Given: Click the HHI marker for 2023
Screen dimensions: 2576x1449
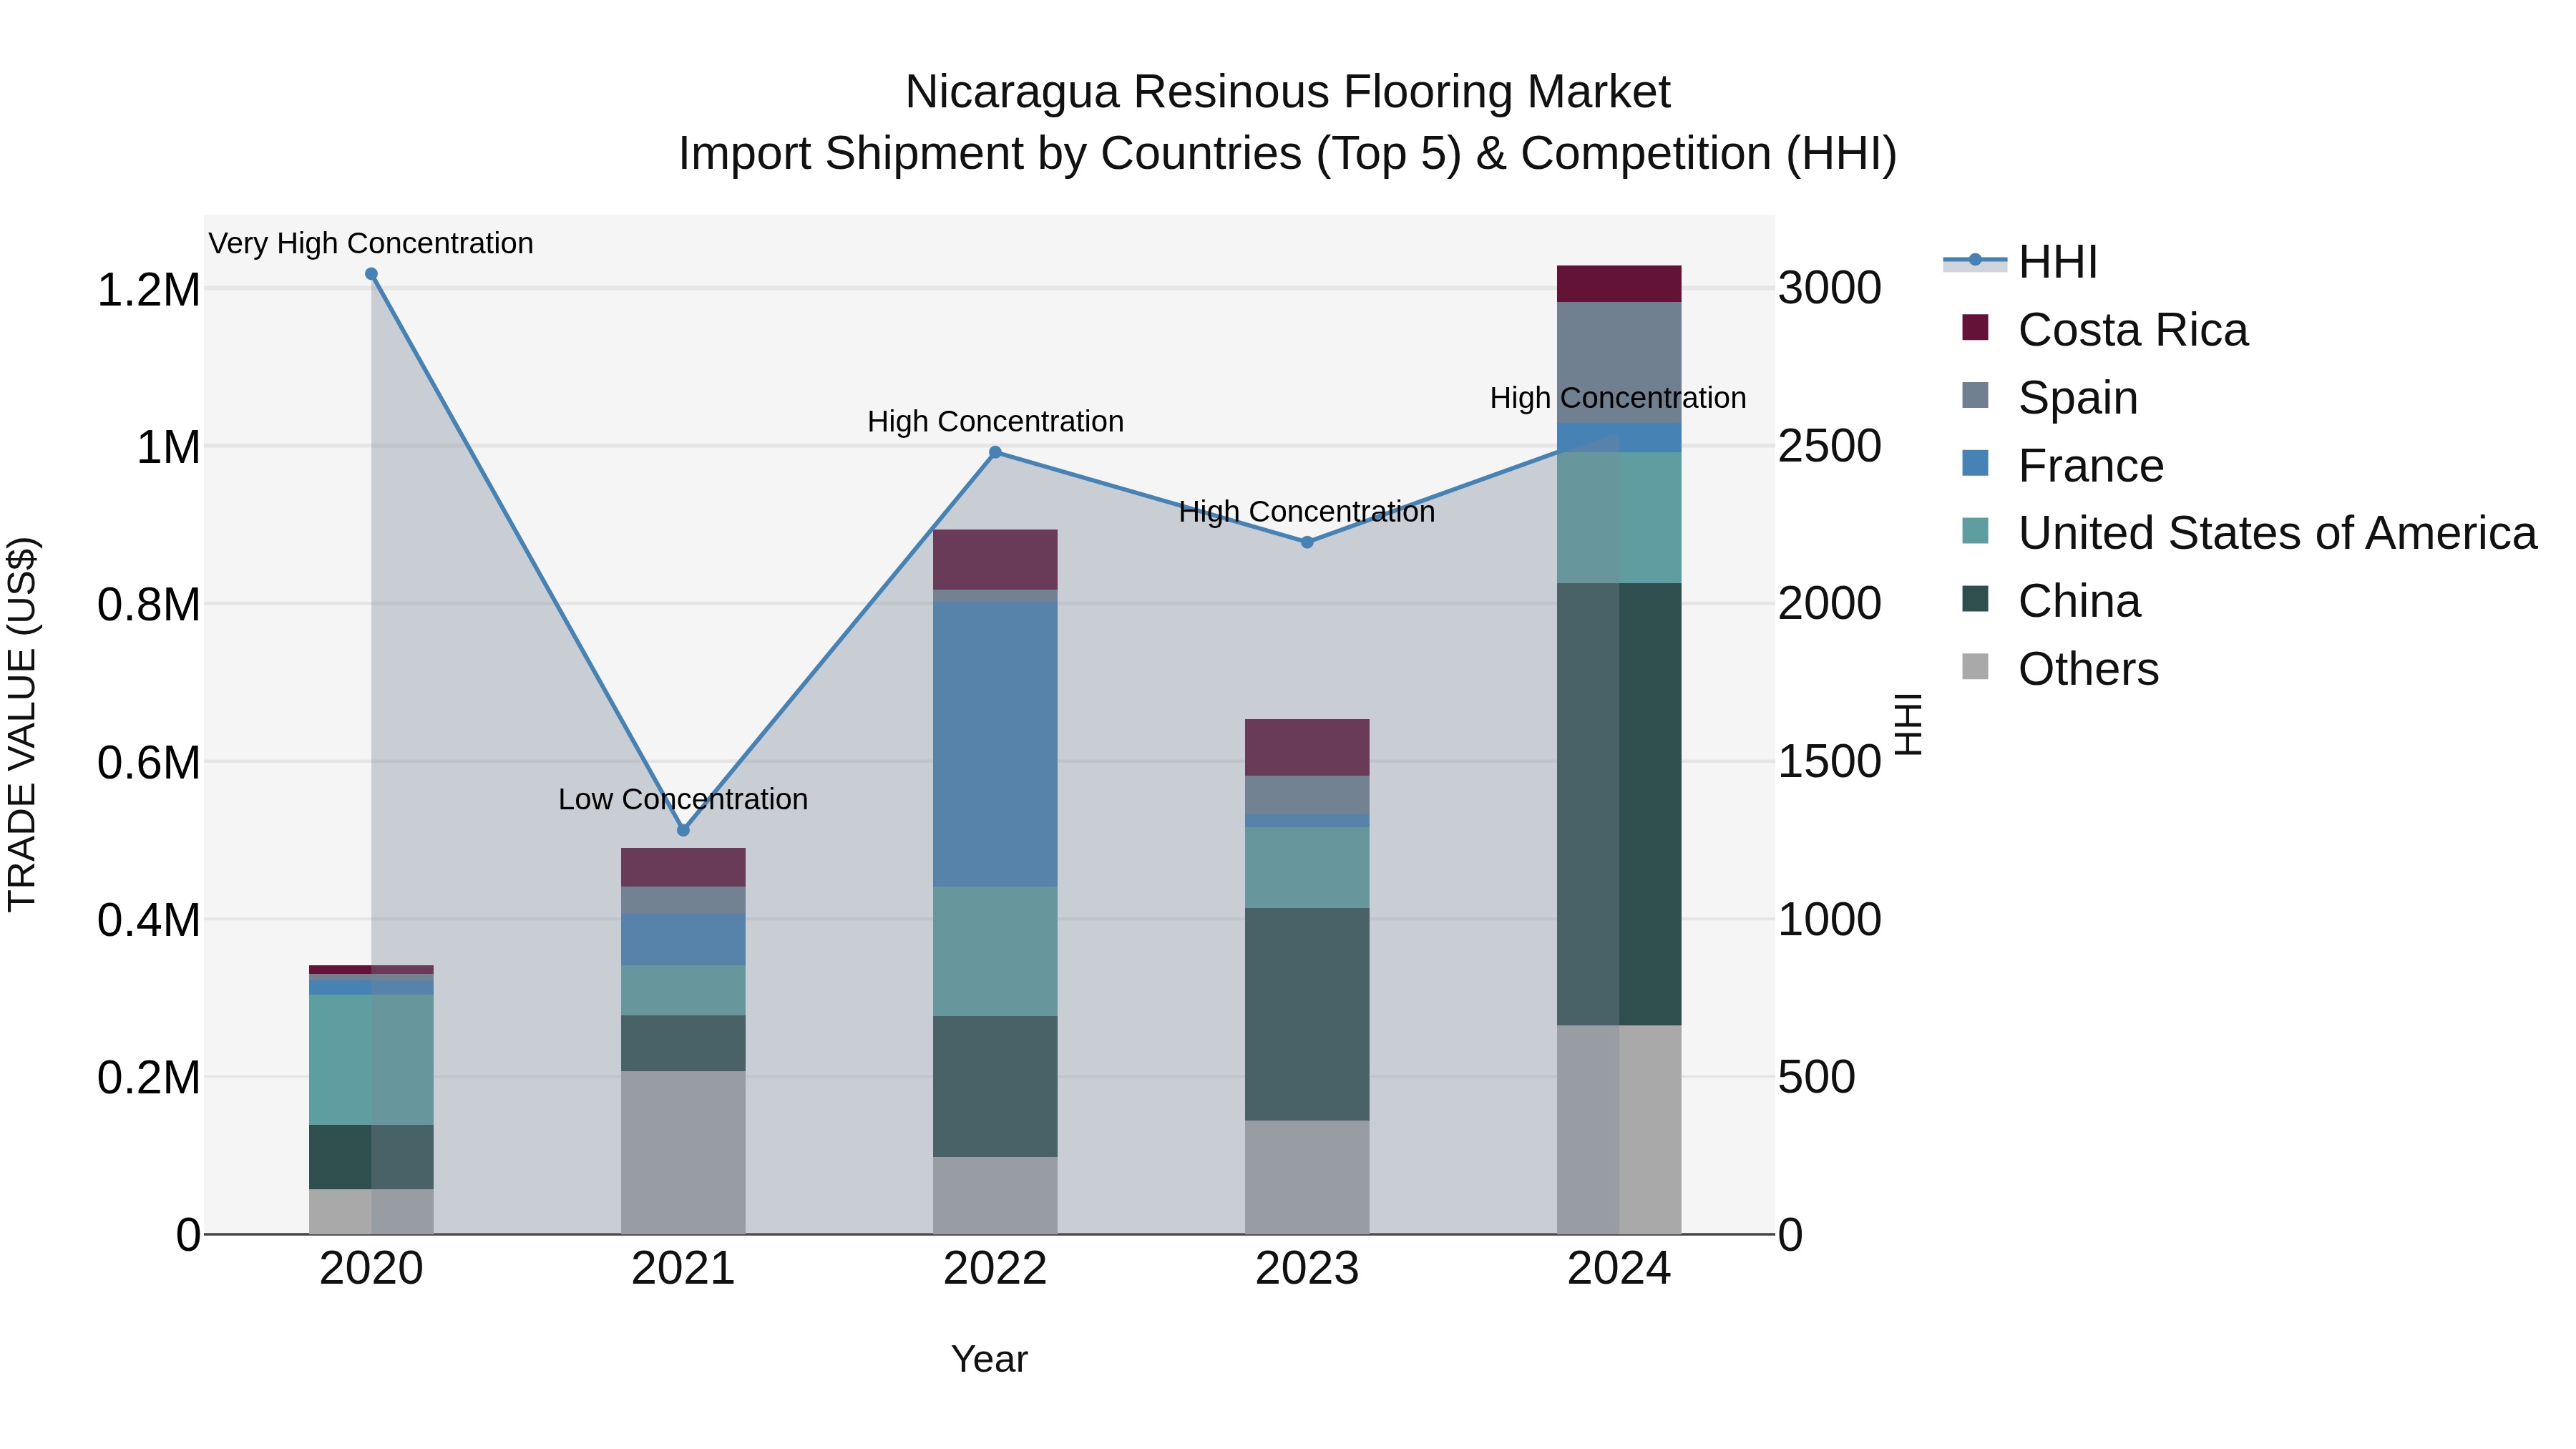Looking at the screenshot, I should (x=1307, y=542).
